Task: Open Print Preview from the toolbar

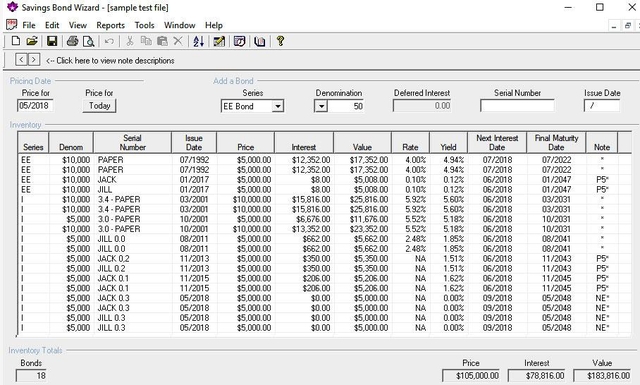Action: tap(89, 41)
